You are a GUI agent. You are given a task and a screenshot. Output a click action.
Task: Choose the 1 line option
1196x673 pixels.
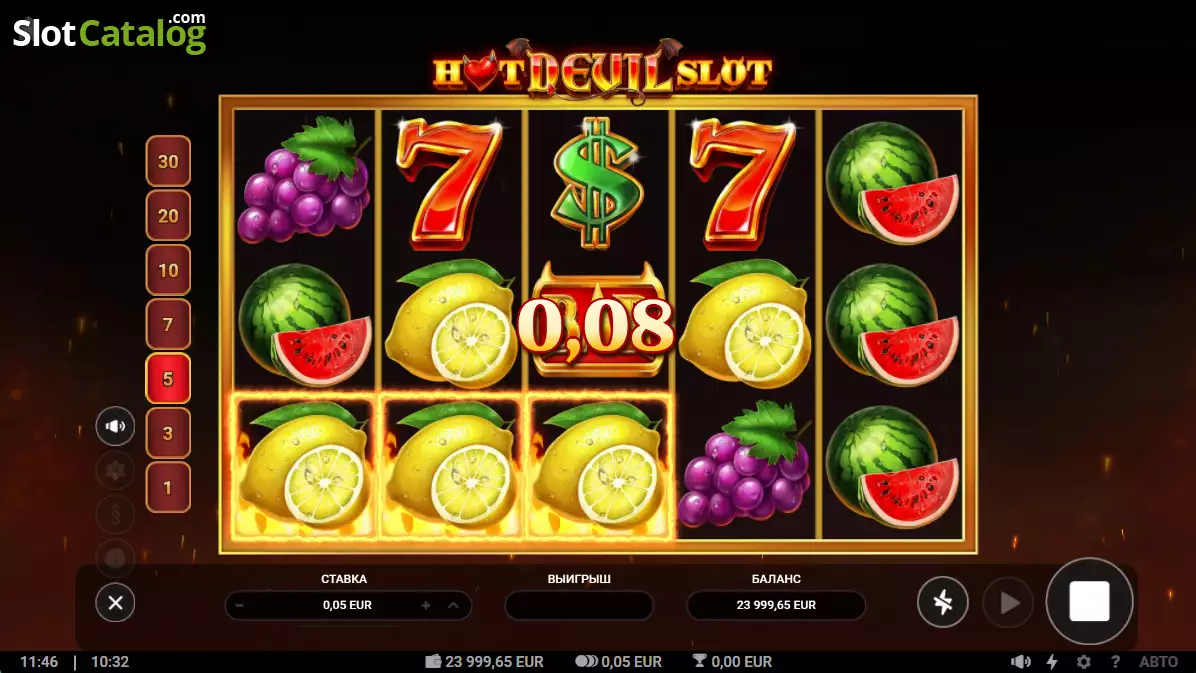168,487
